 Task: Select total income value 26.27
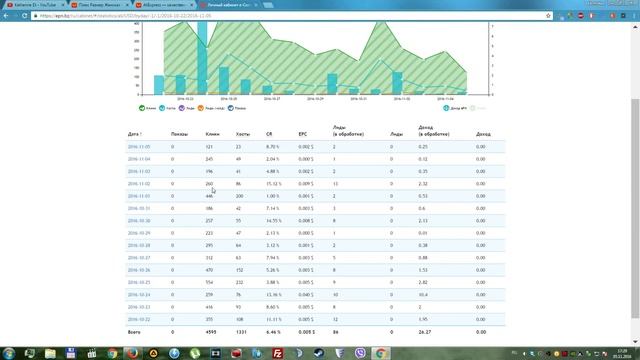pos(424,332)
